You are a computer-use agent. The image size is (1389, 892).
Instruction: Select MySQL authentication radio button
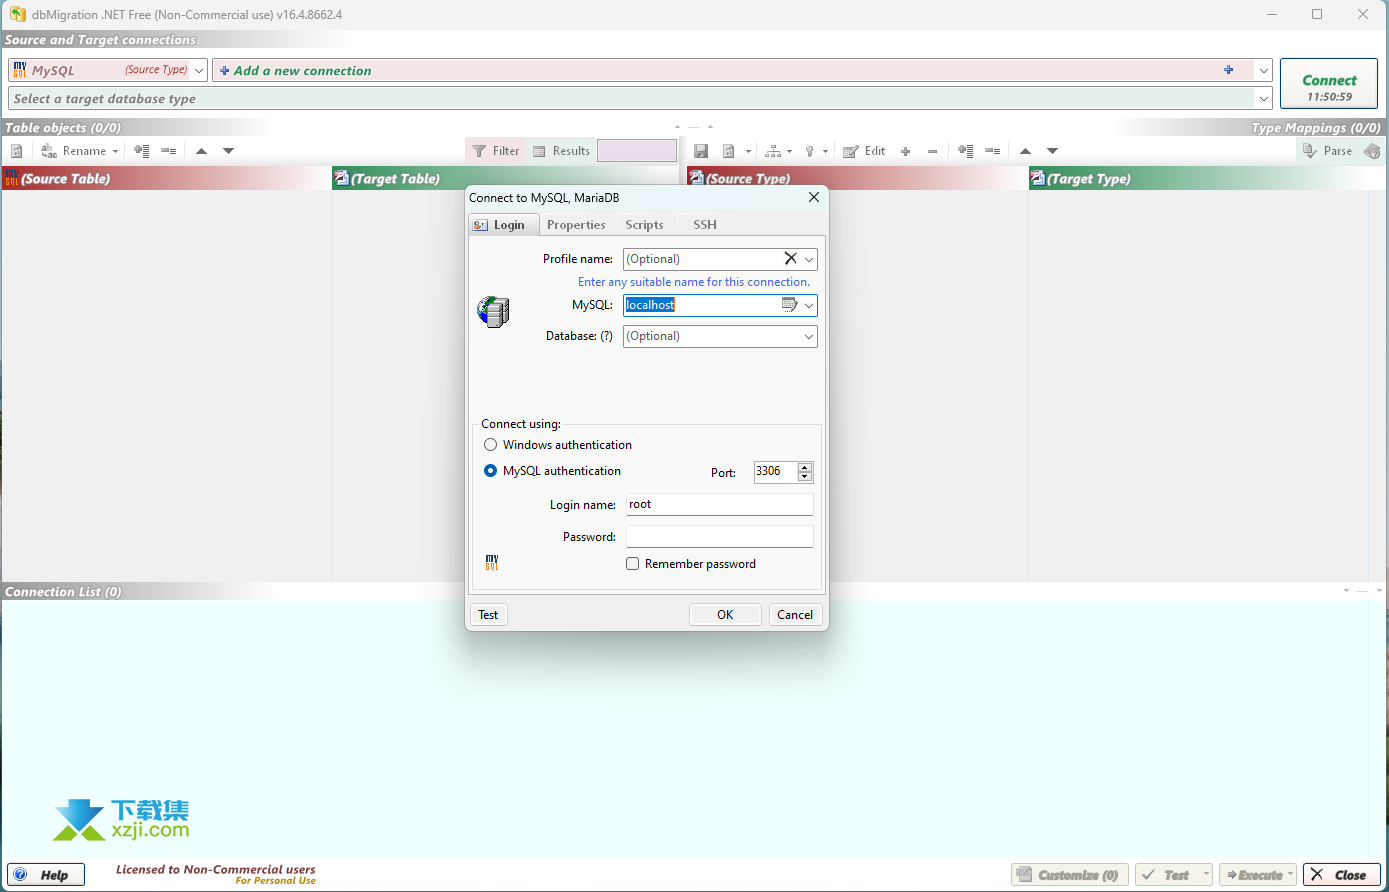coord(490,471)
